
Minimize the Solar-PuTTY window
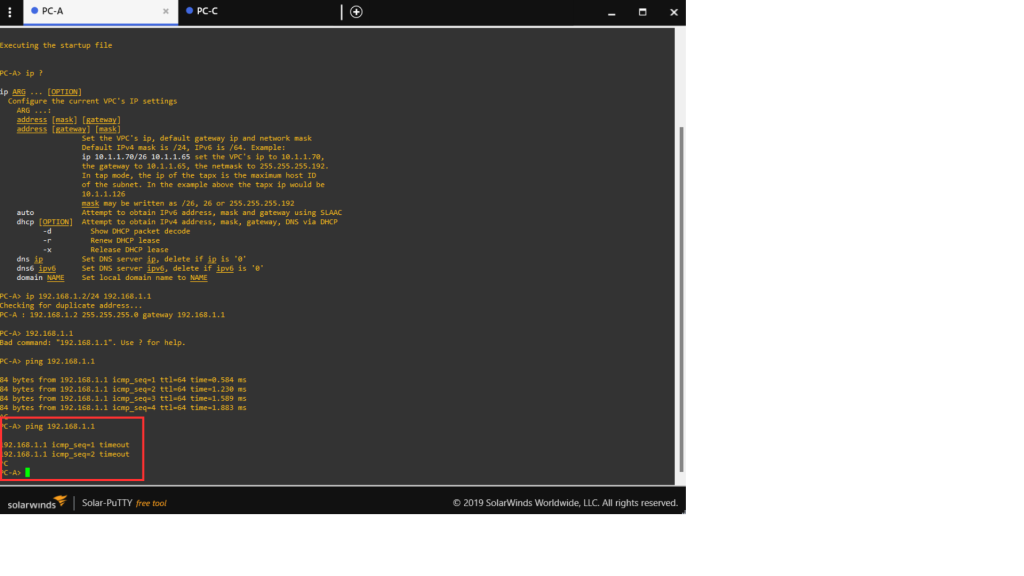(x=611, y=12)
